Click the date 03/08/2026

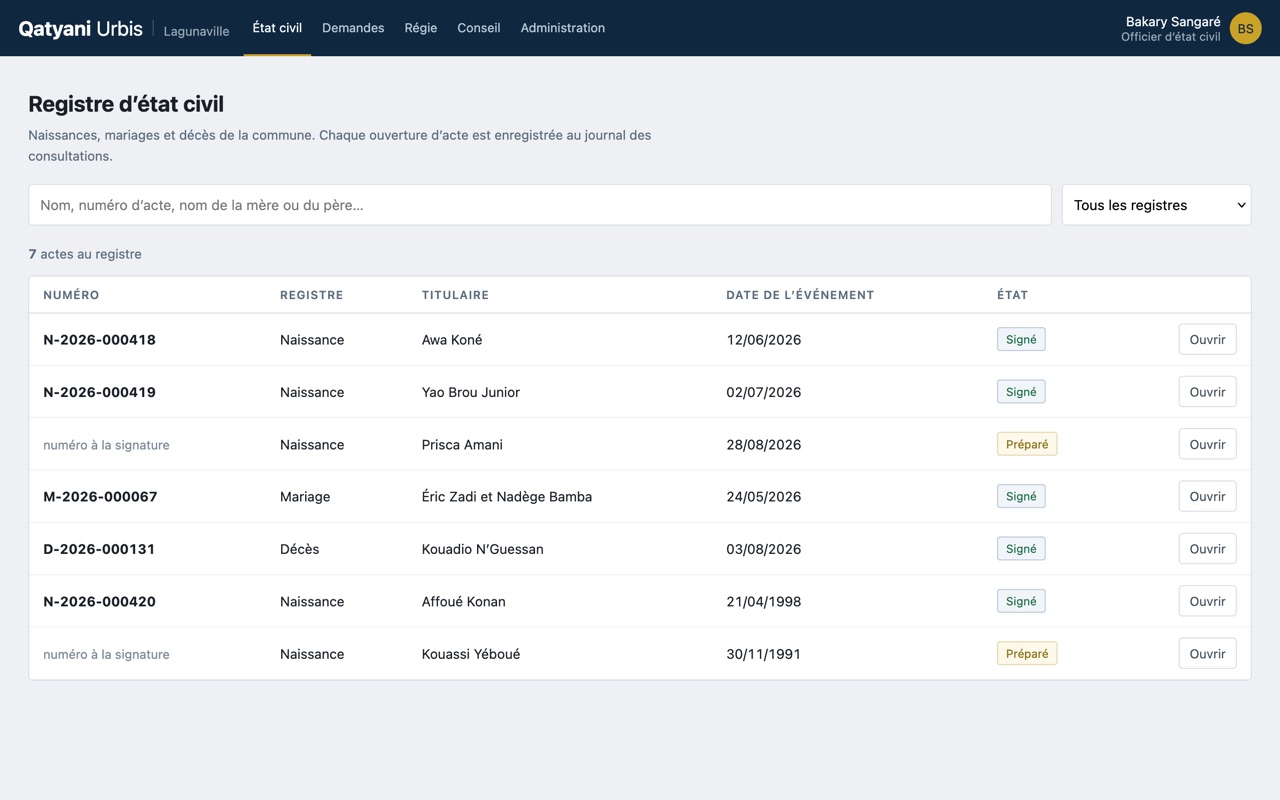(764, 549)
